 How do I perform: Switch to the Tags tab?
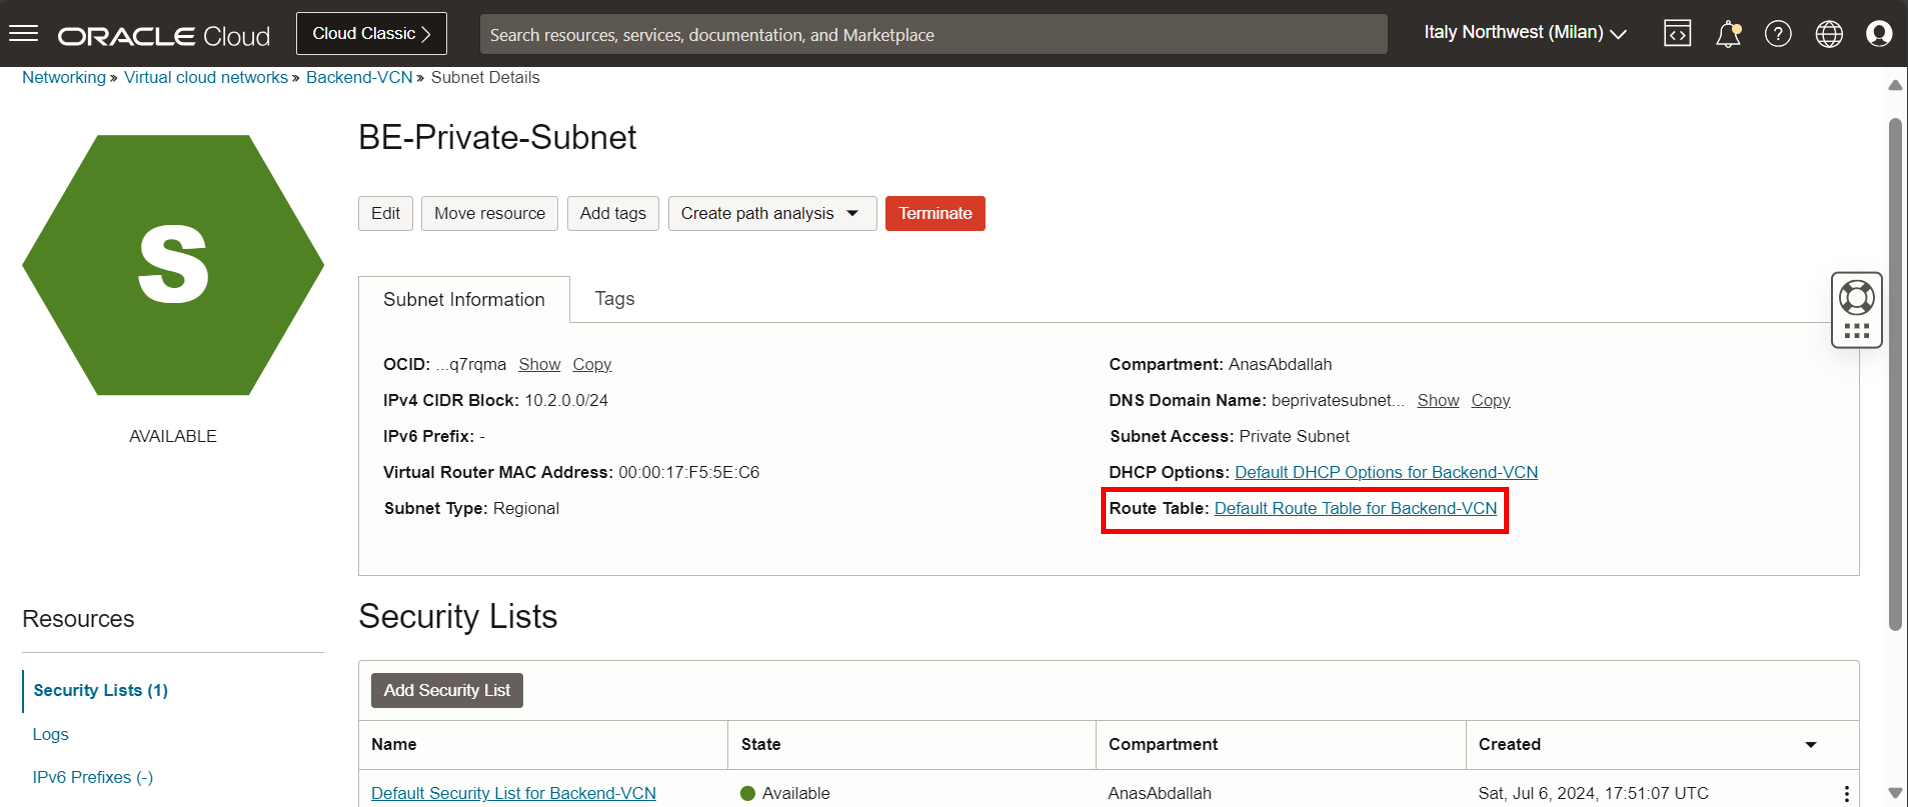pos(614,299)
